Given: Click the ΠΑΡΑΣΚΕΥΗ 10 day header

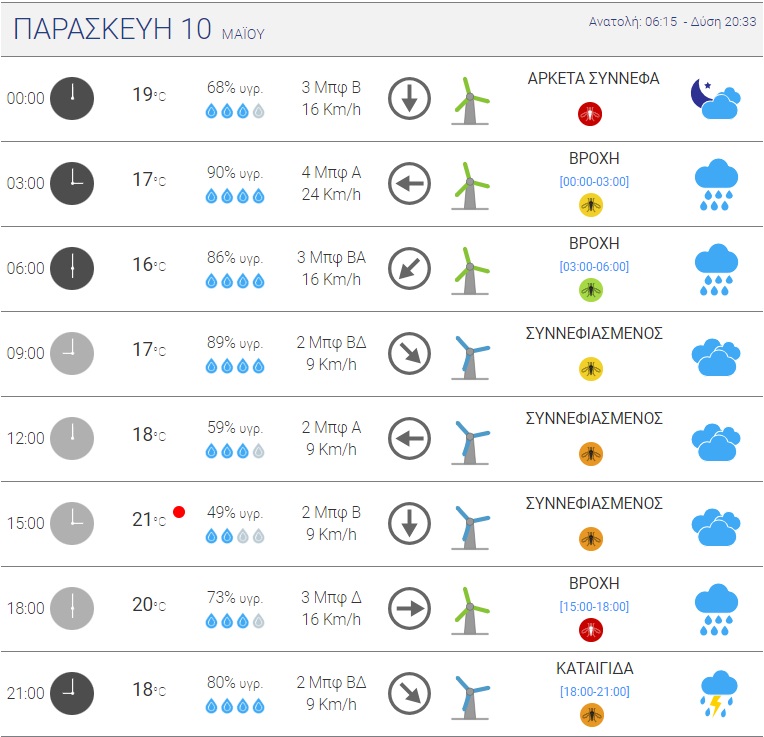Looking at the screenshot, I should pos(111,30).
